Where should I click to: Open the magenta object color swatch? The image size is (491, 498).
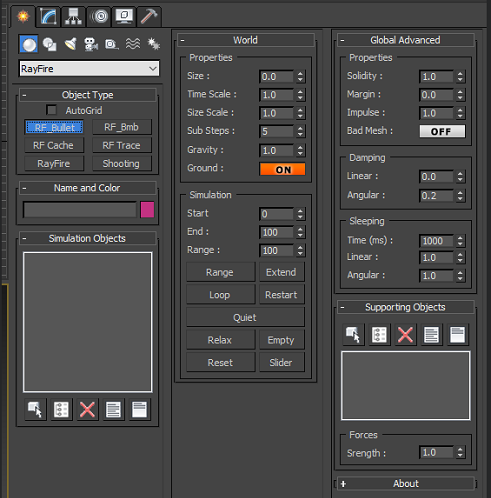click(147, 210)
